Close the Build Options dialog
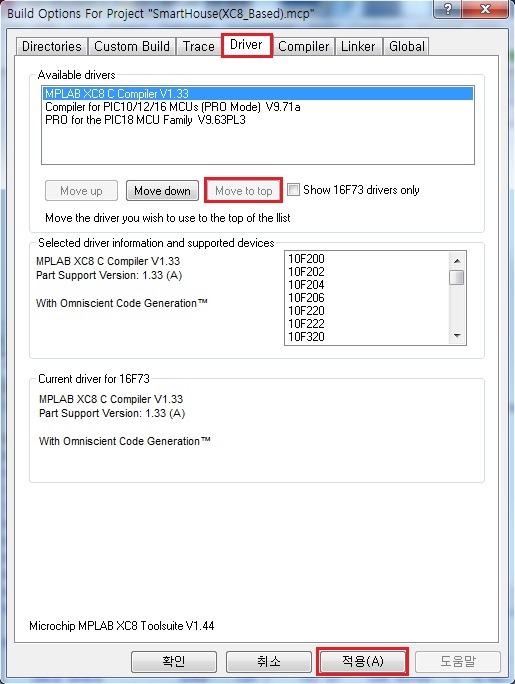This screenshot has width=515, height=684. click(x=485, y=9)
